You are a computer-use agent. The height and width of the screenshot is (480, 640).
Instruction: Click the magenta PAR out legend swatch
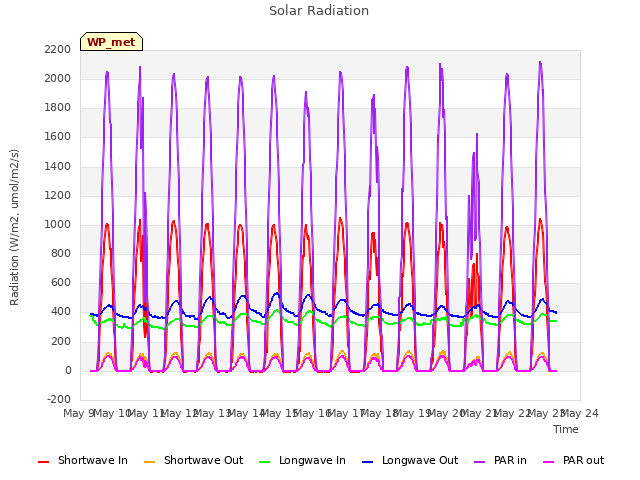tap(549, 462)
